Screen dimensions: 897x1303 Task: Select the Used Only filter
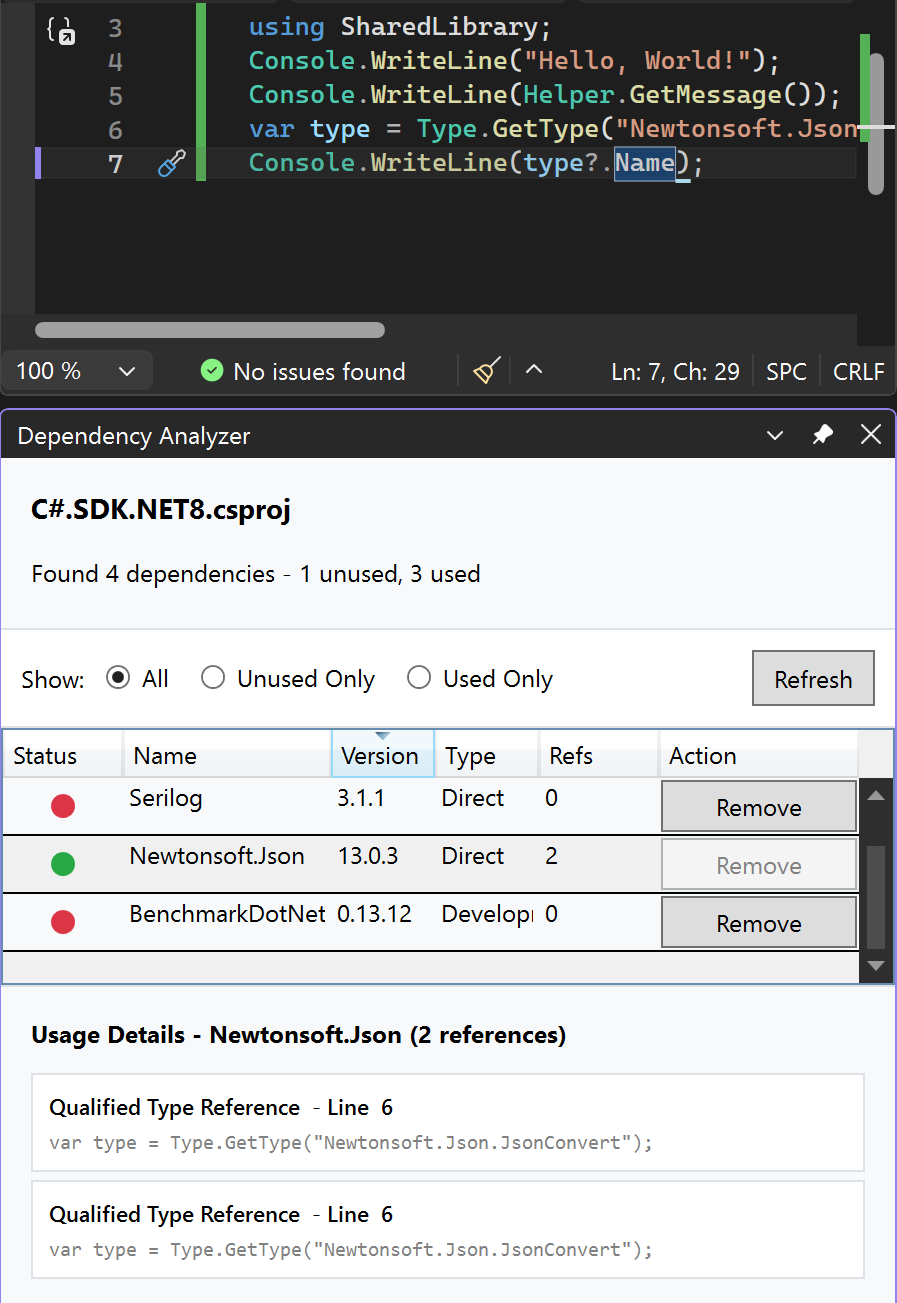click(419, 678)
